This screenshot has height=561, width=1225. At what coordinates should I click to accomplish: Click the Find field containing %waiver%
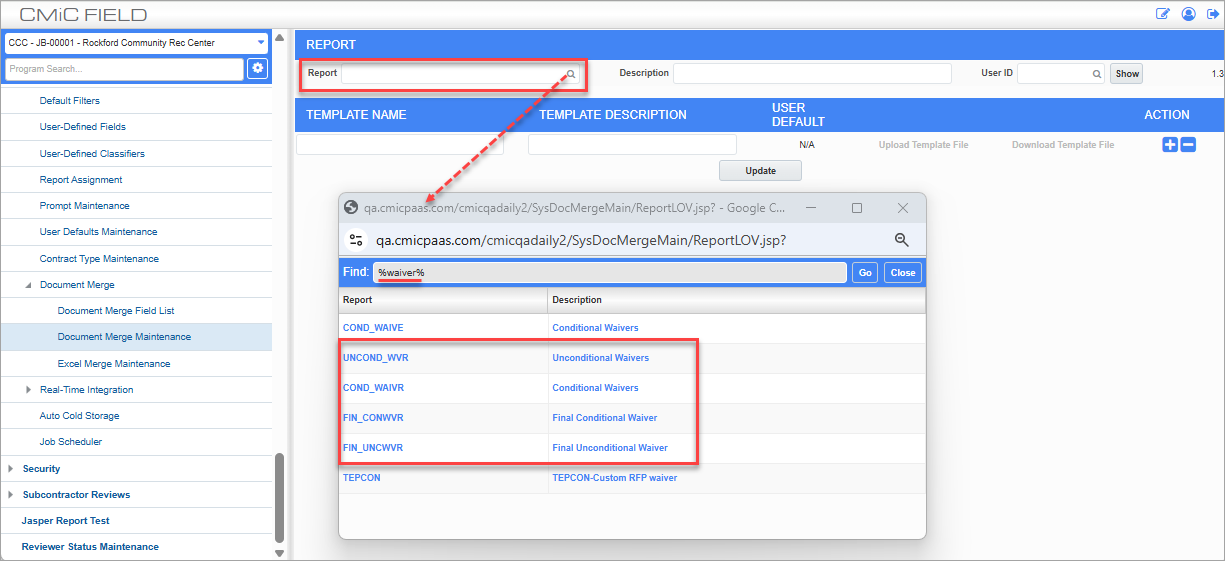[x=610, y=273]
